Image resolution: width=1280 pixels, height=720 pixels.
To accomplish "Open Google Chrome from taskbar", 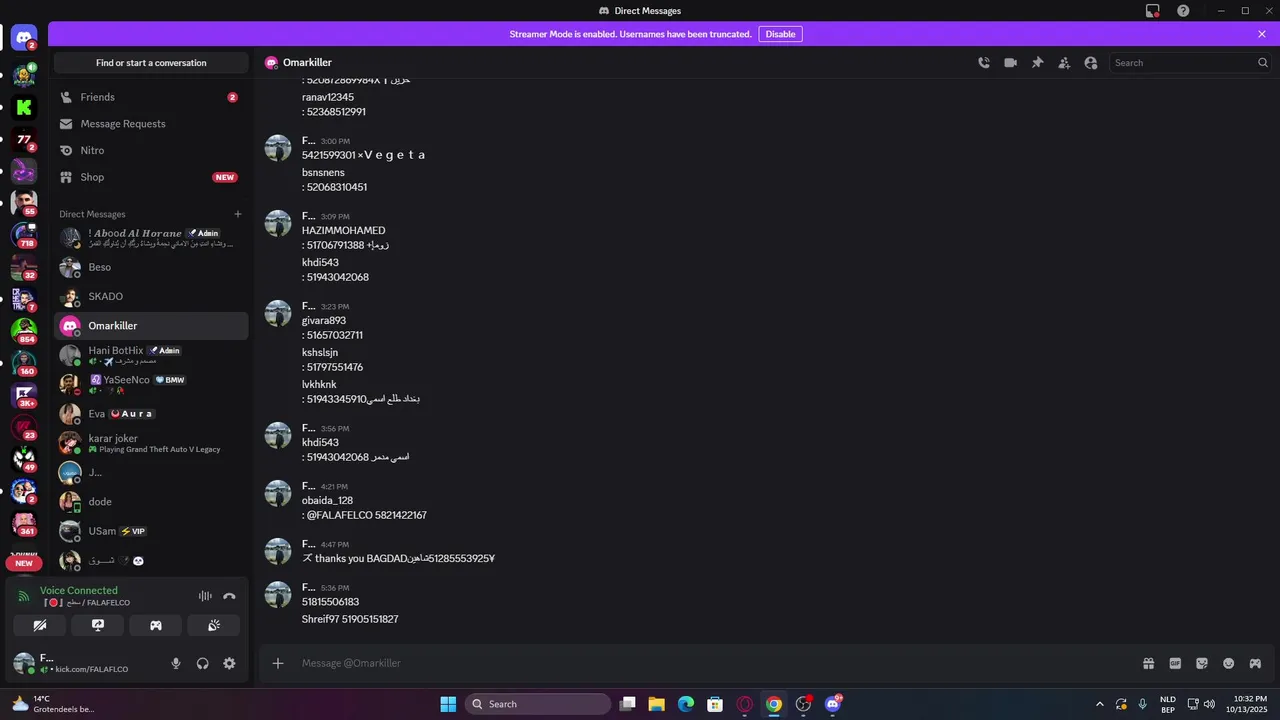I will click(x=773, y=704).
